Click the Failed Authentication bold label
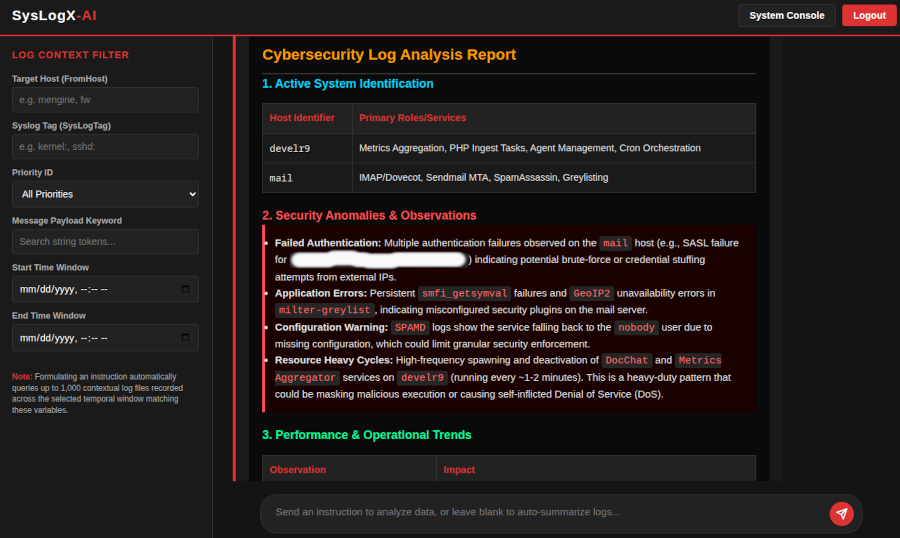 (328, 243)
